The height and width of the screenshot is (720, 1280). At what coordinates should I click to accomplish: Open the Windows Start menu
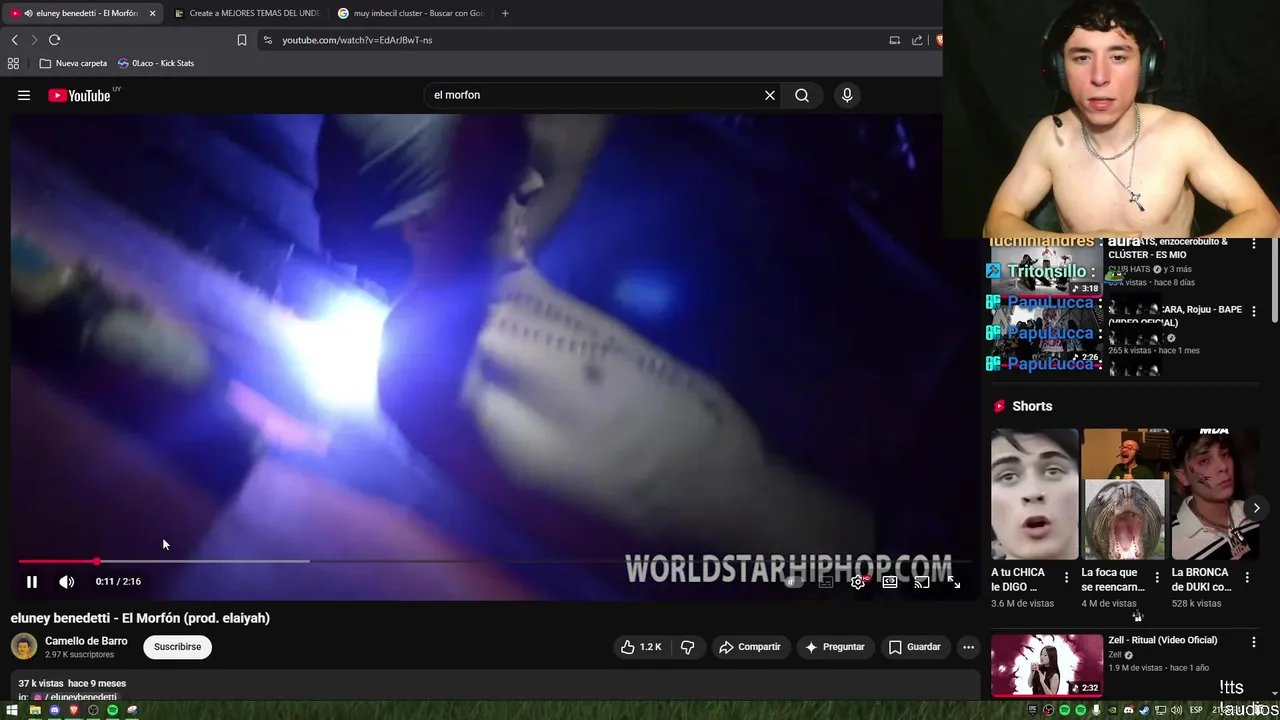[x=12, y=710]
